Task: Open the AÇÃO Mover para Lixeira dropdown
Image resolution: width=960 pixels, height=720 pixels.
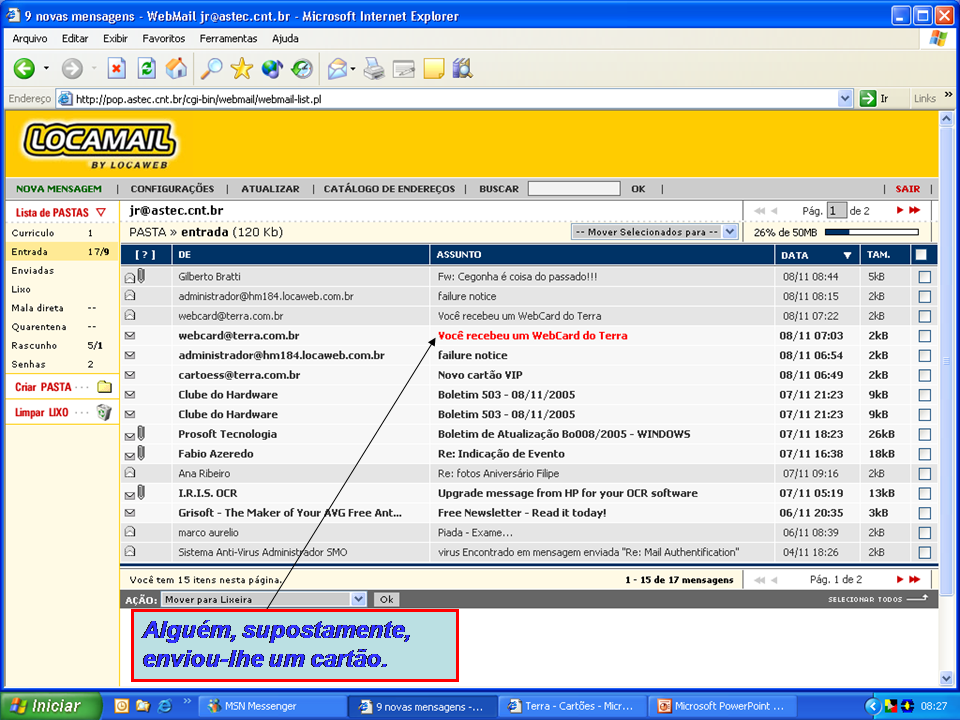Action: point(263,599)
